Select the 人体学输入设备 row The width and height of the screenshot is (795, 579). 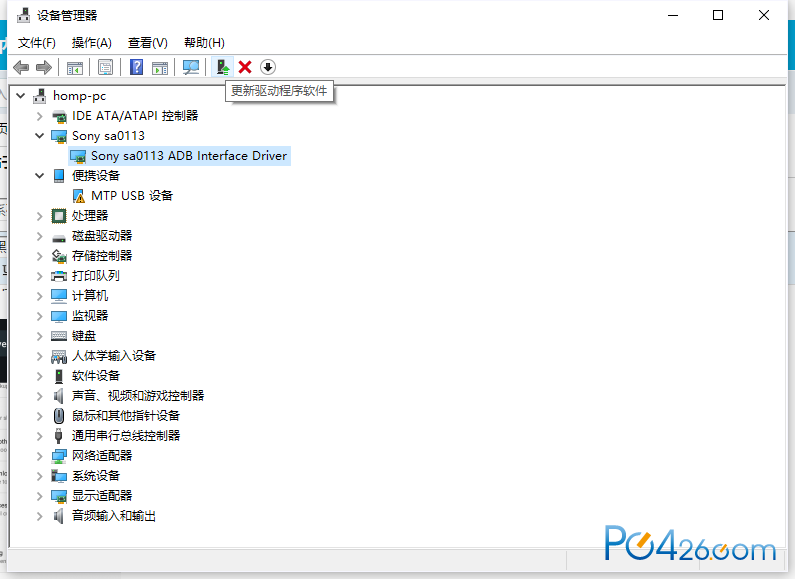(x=114, y=356)
